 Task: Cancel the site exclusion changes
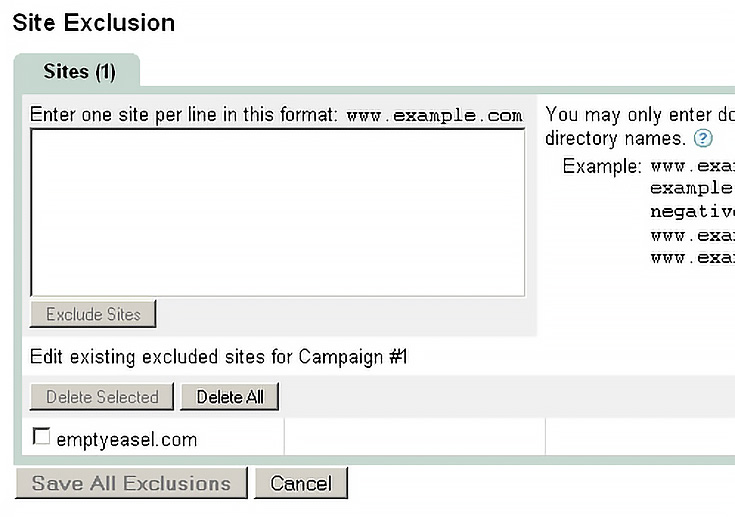coord(301,483)
